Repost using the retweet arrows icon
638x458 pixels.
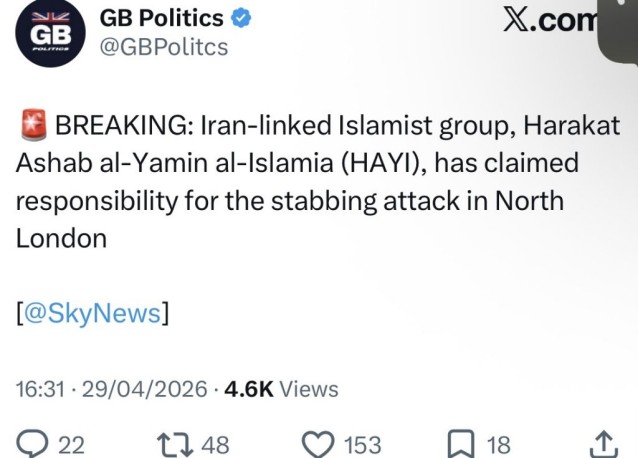click(178, 443)
